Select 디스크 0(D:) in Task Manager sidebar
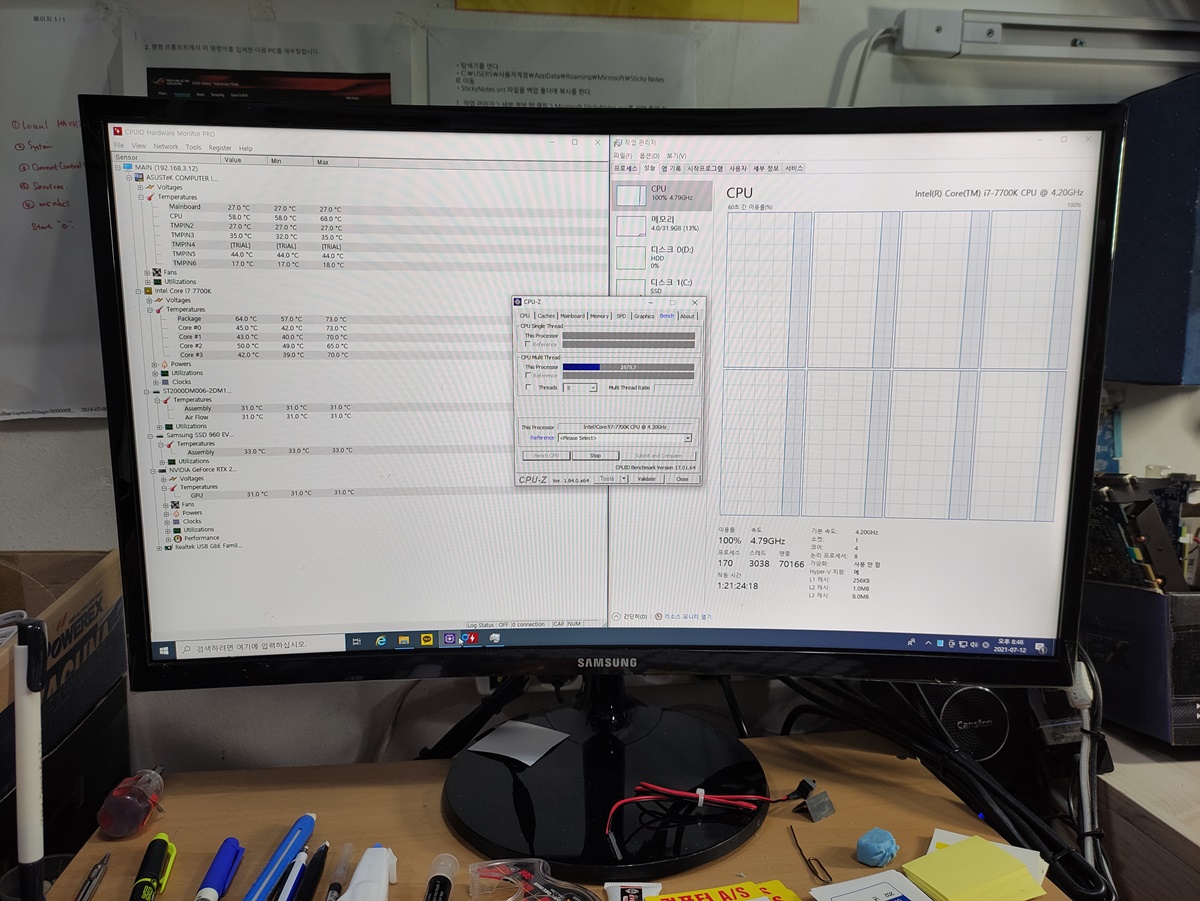Viewport: 1200px width, 901px height. click(x=662, y=257)
